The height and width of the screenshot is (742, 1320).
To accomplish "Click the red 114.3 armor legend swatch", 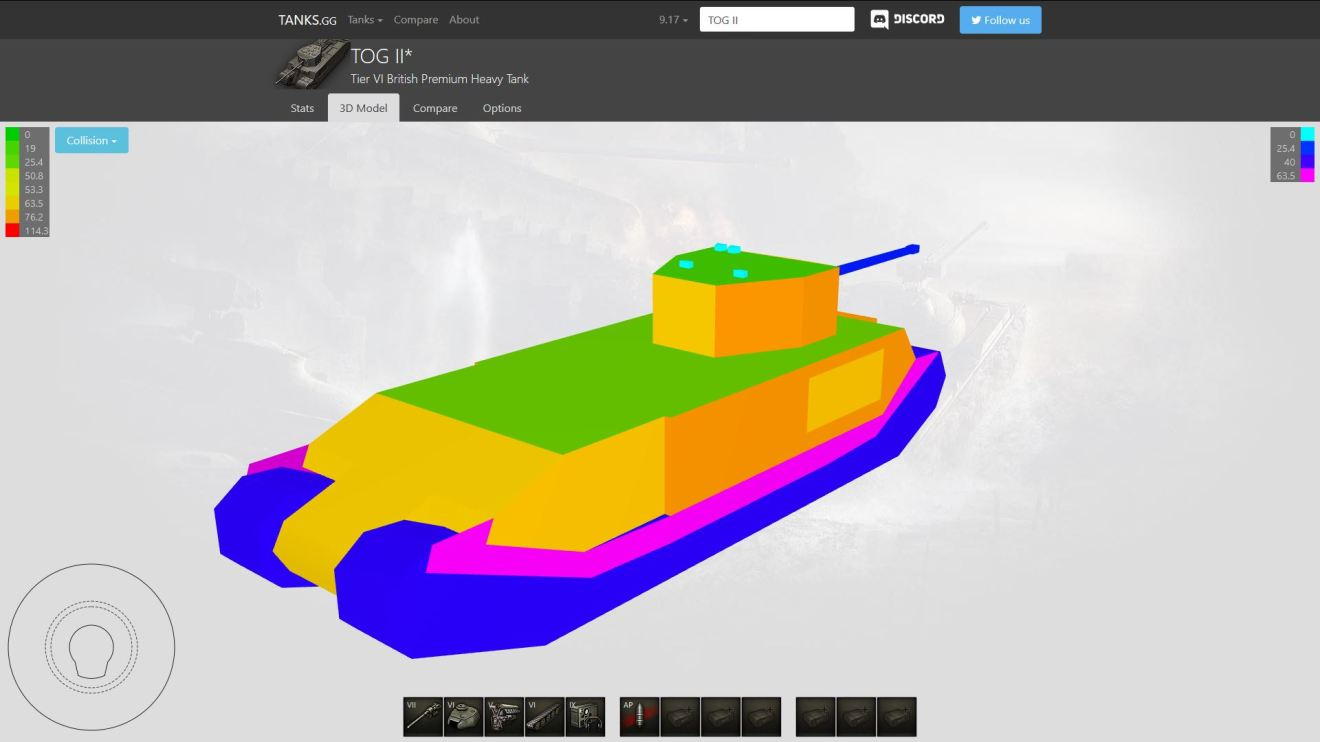I will click(12, 230).
